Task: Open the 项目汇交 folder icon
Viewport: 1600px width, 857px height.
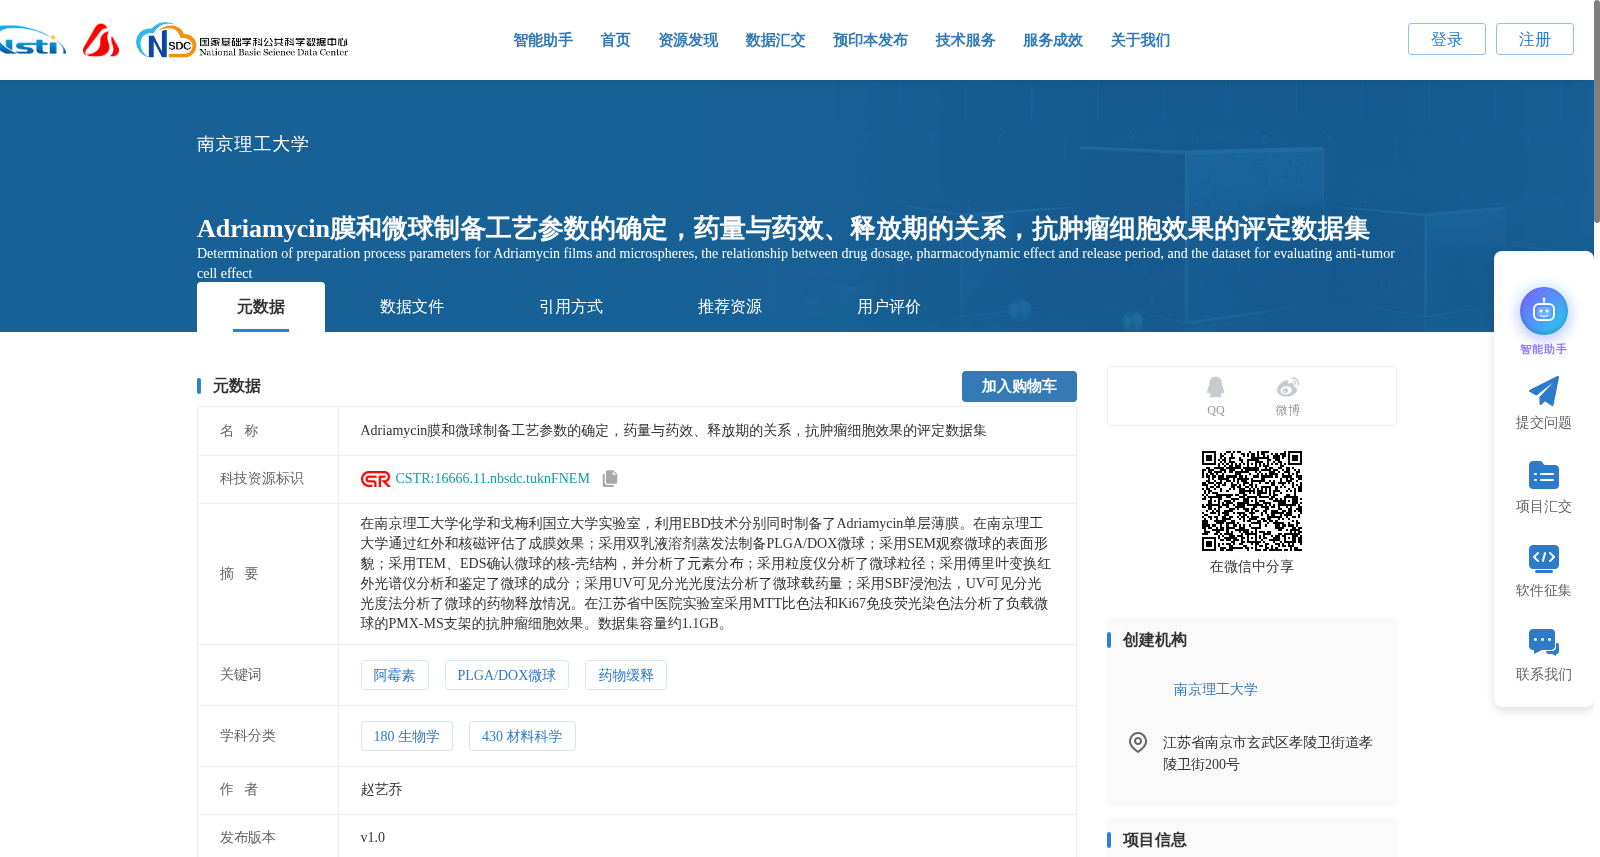Action: point(1543,475)
